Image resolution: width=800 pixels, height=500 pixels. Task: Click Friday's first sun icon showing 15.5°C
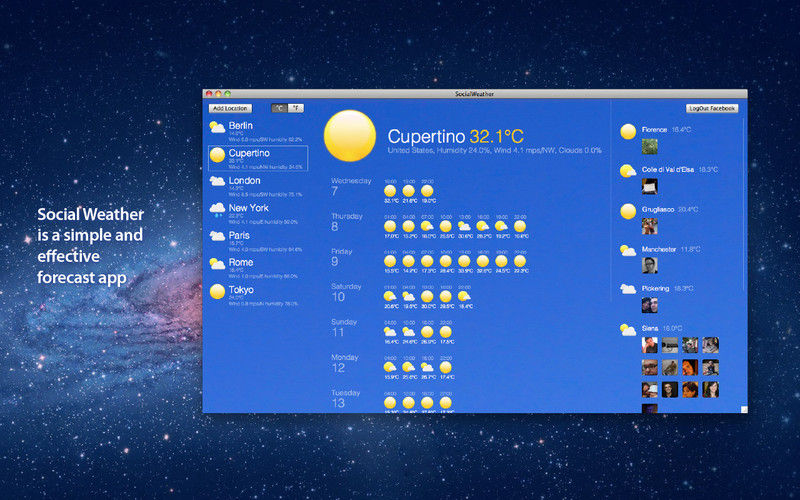tap(390, 261)
